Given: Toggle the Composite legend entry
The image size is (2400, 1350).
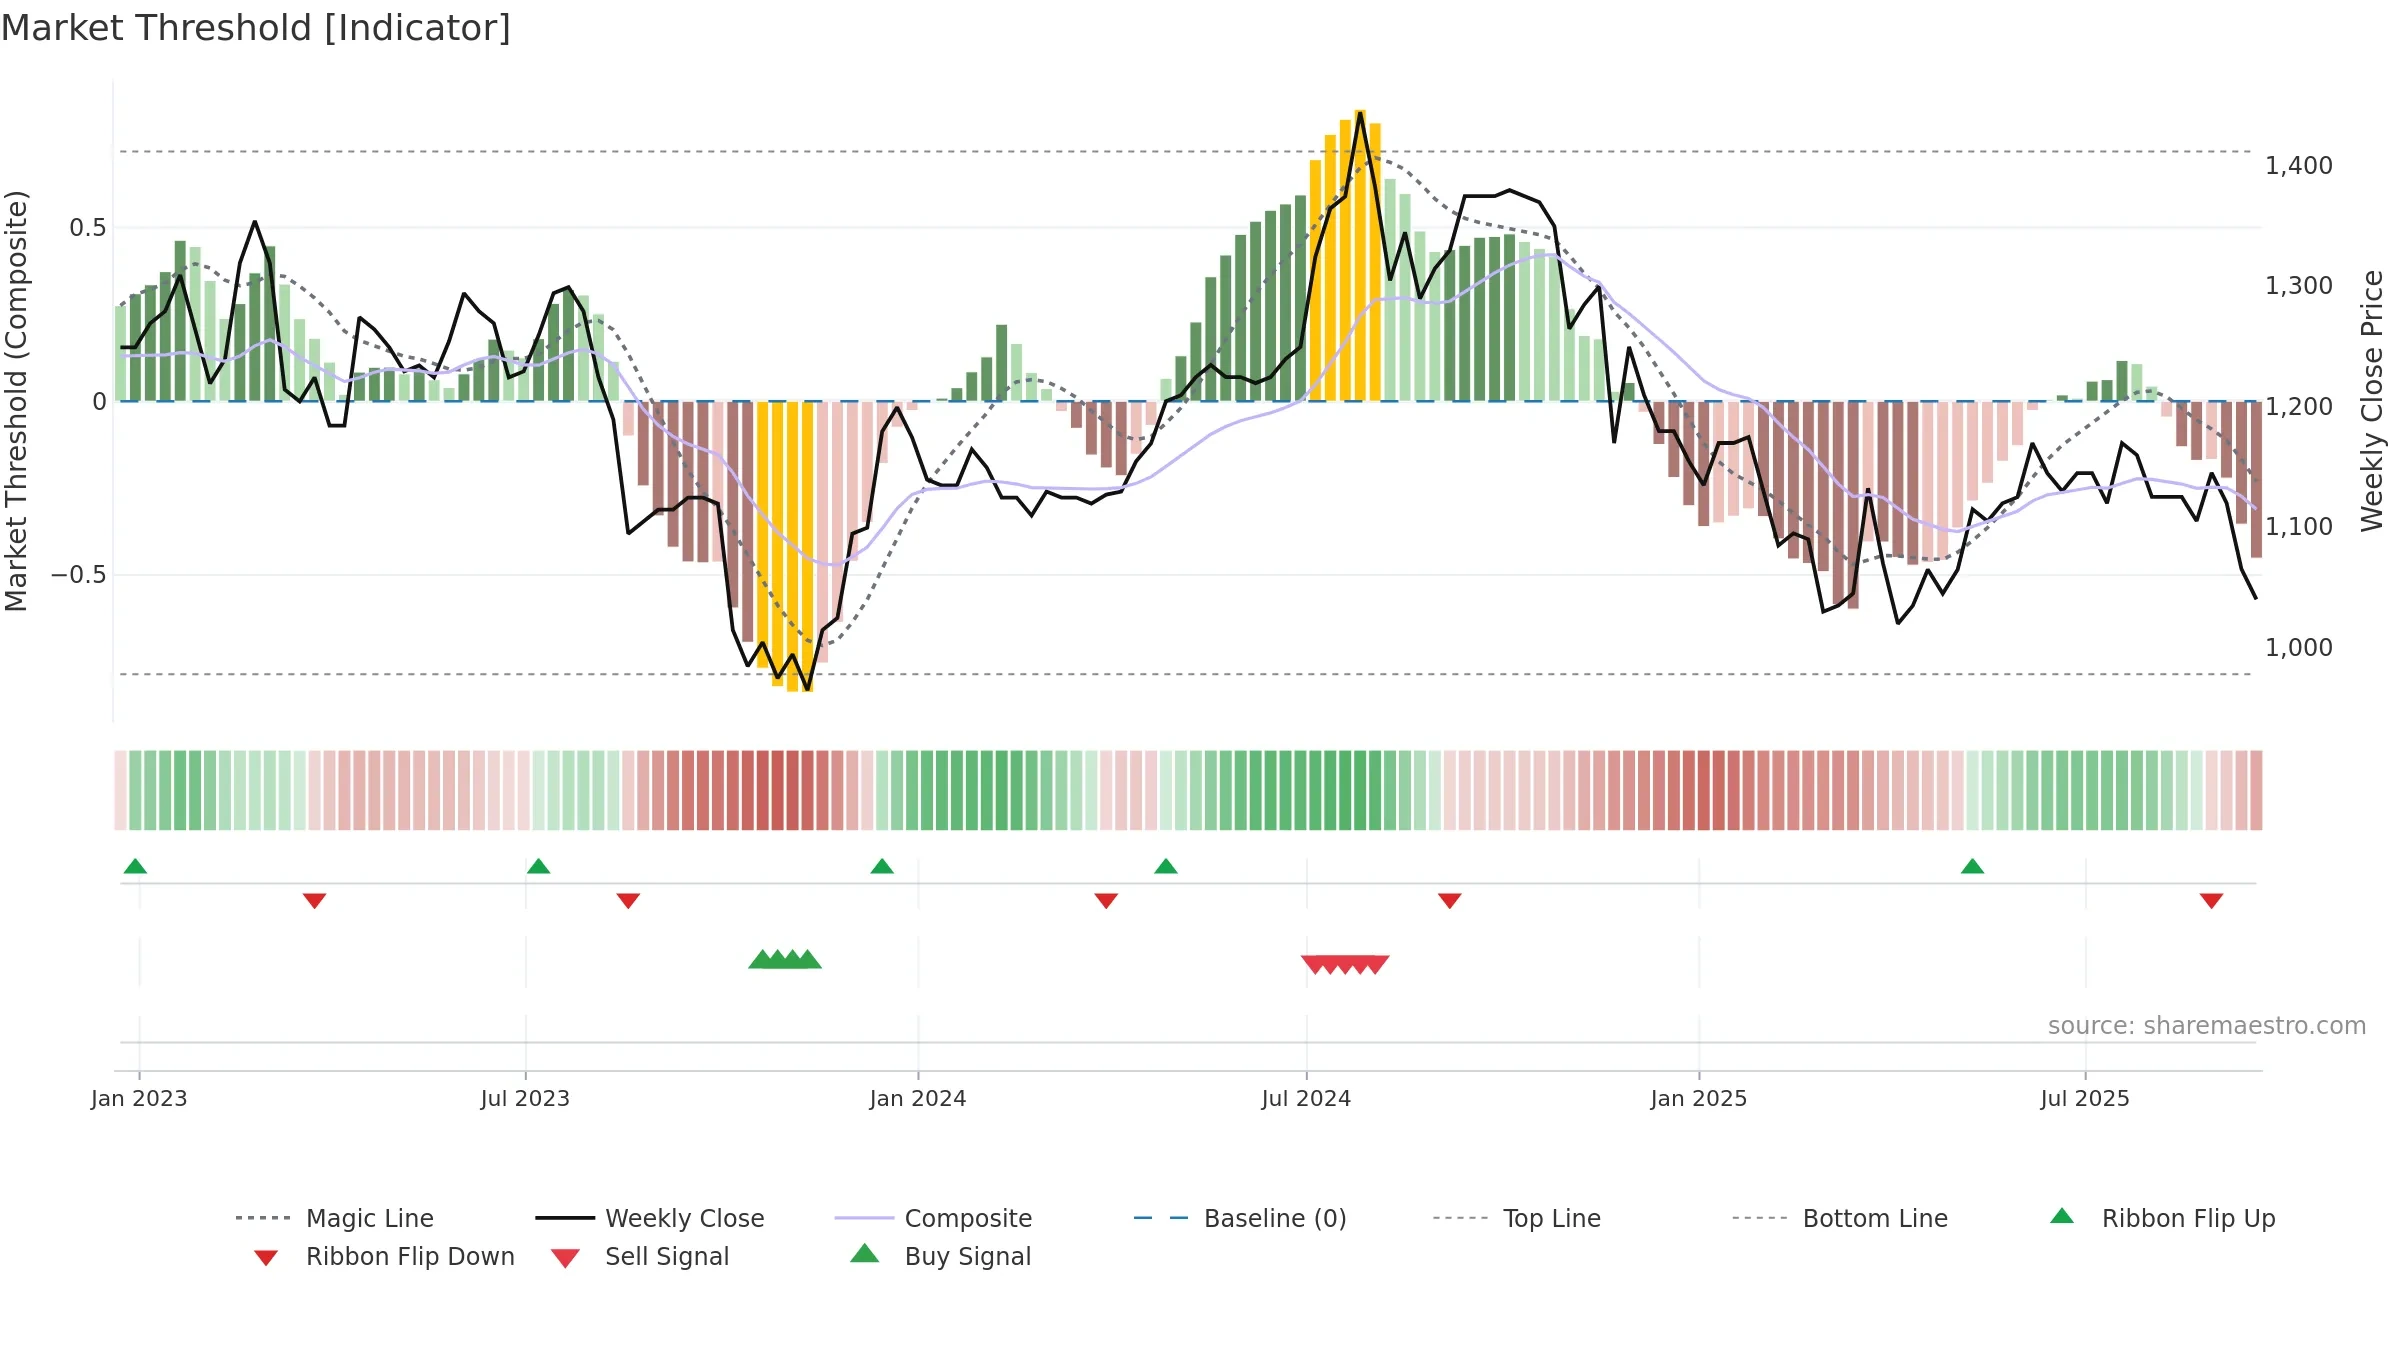Looking at the screenshot, I should coord(933,1218).
